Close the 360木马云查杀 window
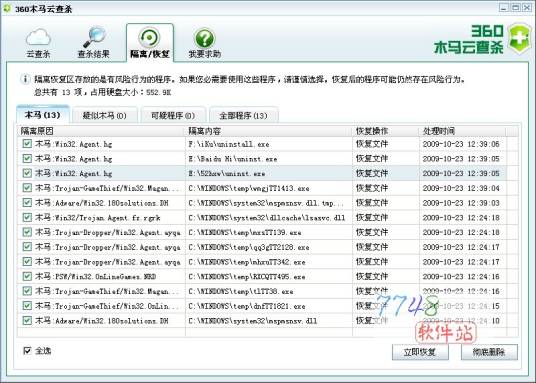This screenshot has width=536, height=383. 527,8
